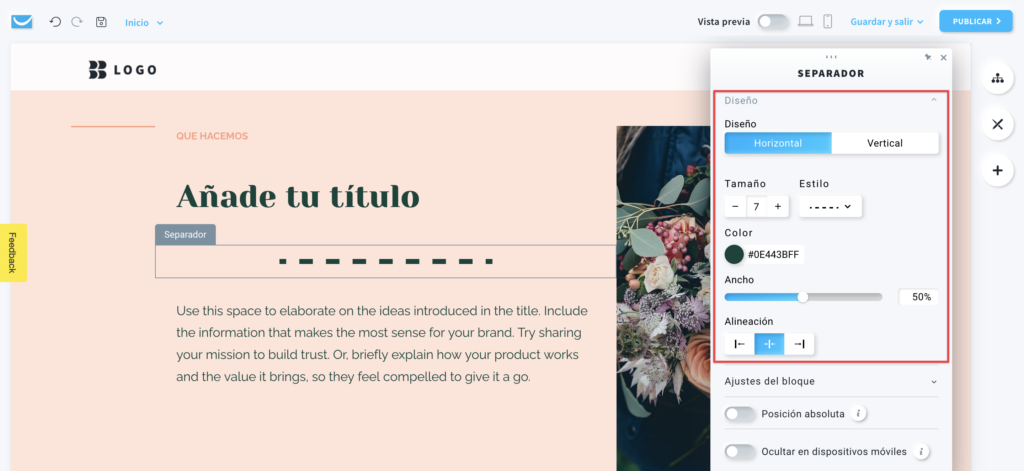This screenshot has height=471, width=1024.
Task: Select the flower bouquet image
Action: [664, 299]
